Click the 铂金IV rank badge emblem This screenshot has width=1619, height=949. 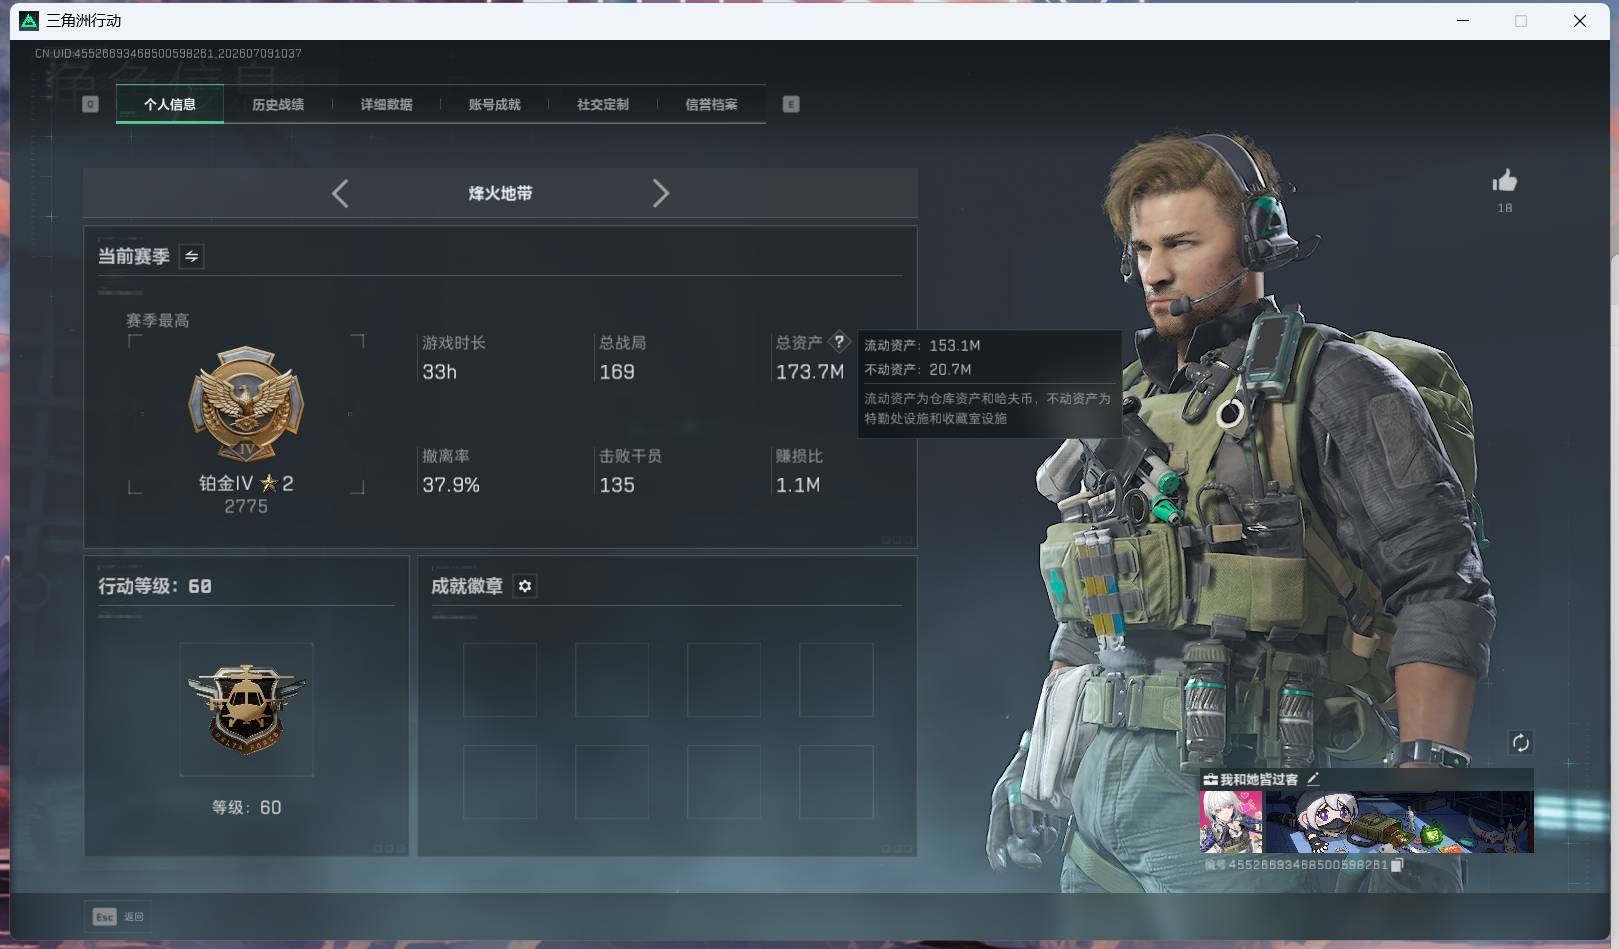point(246,404)
